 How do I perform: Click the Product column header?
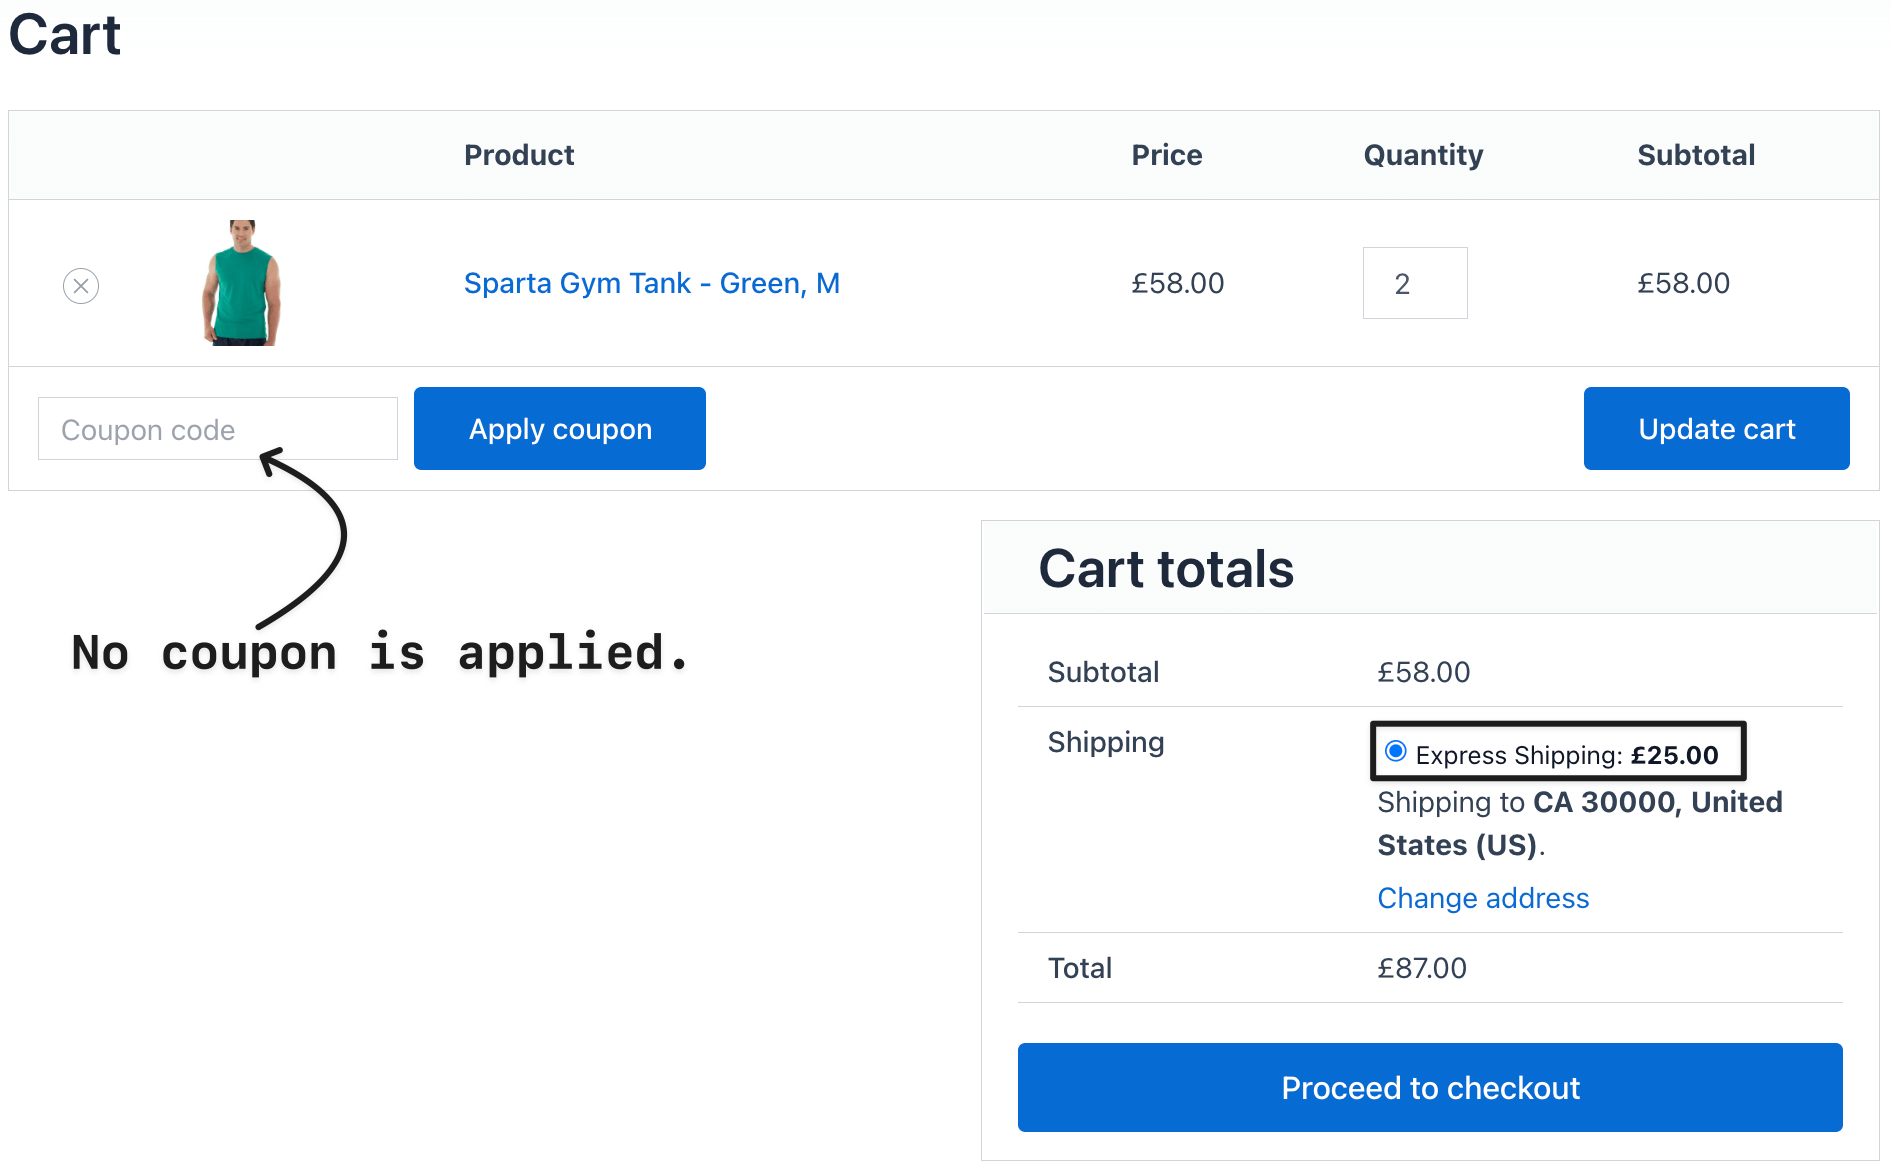(x=519, y=155)
